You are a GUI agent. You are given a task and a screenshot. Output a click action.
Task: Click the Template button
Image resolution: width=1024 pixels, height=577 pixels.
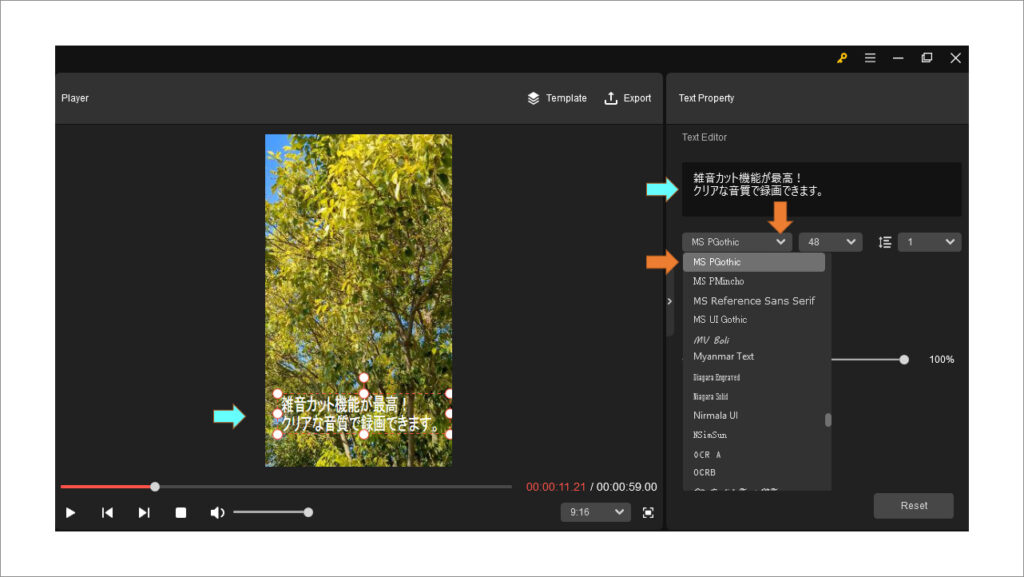click(x=557, y=98)
